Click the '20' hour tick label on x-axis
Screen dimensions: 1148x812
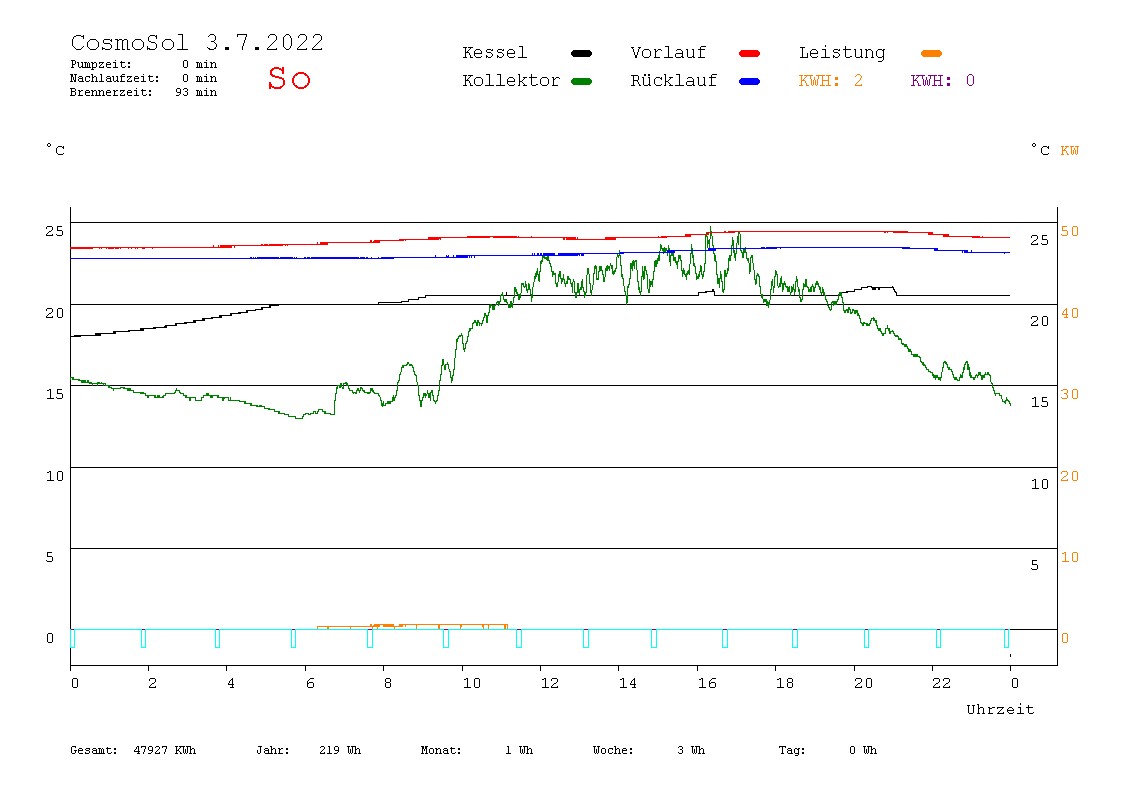863,683
